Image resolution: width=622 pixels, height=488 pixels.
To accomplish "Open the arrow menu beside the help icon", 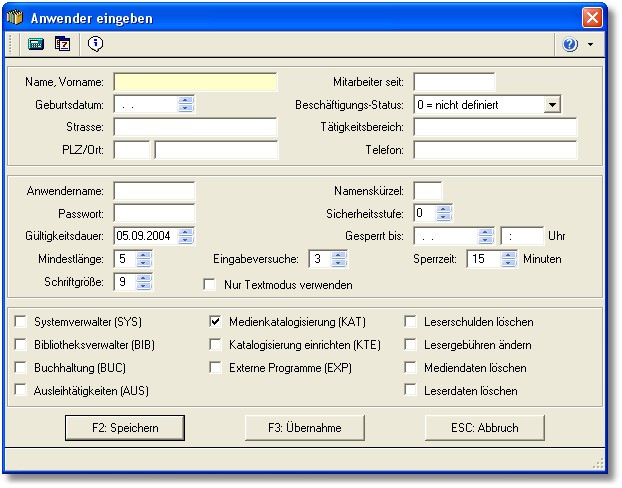I will 590,45.
